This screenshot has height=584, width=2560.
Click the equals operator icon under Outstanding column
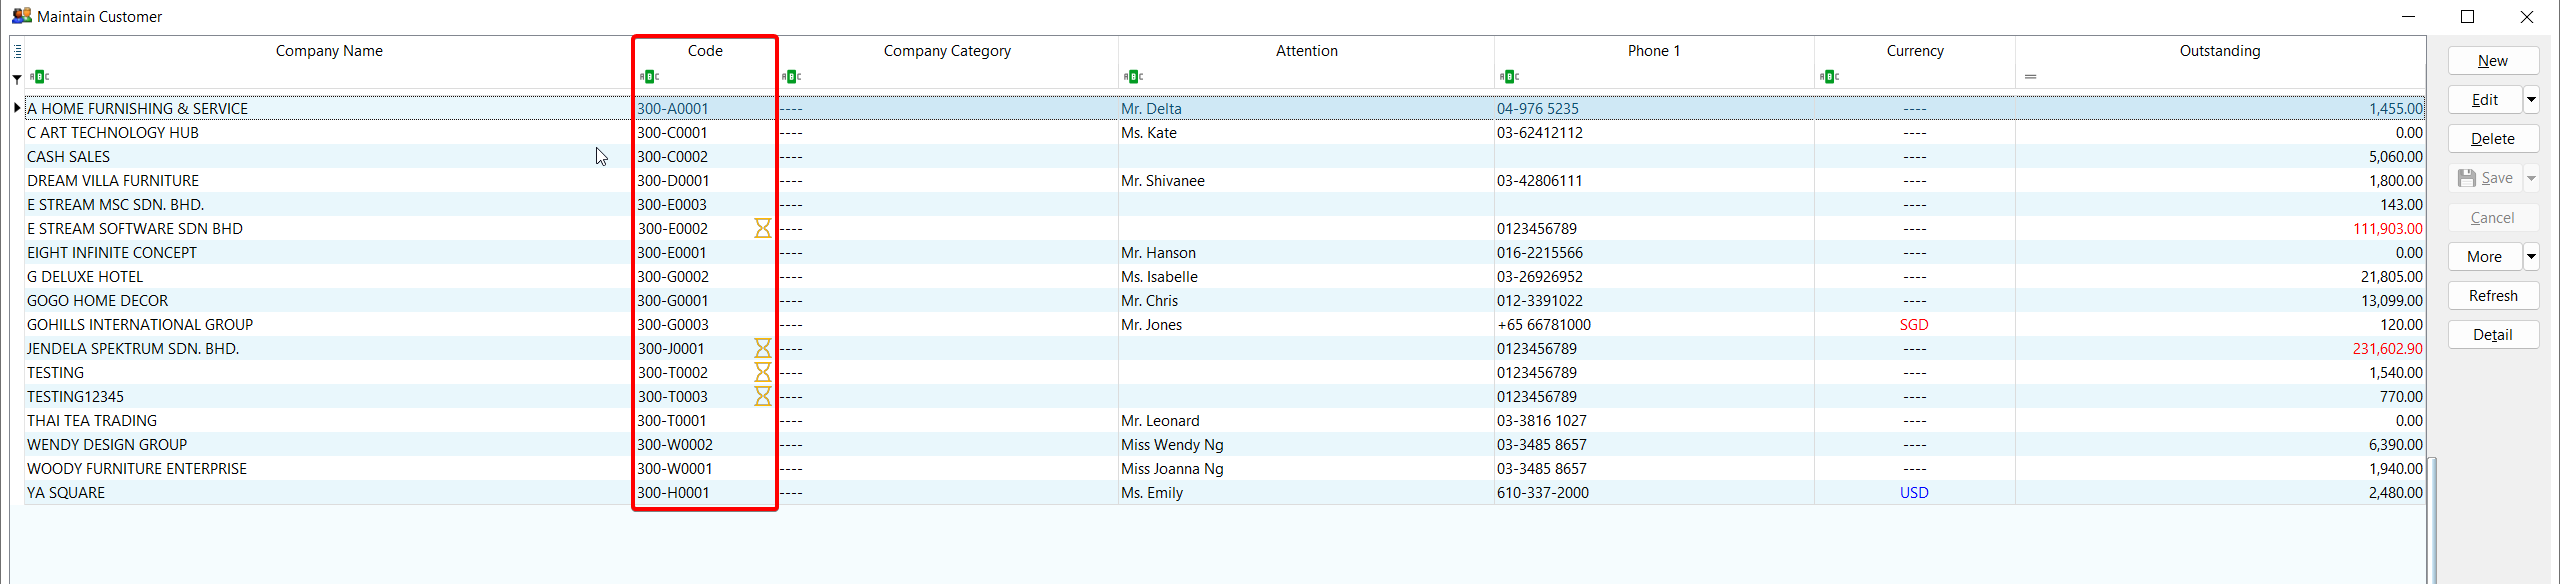coord(2030,77)
